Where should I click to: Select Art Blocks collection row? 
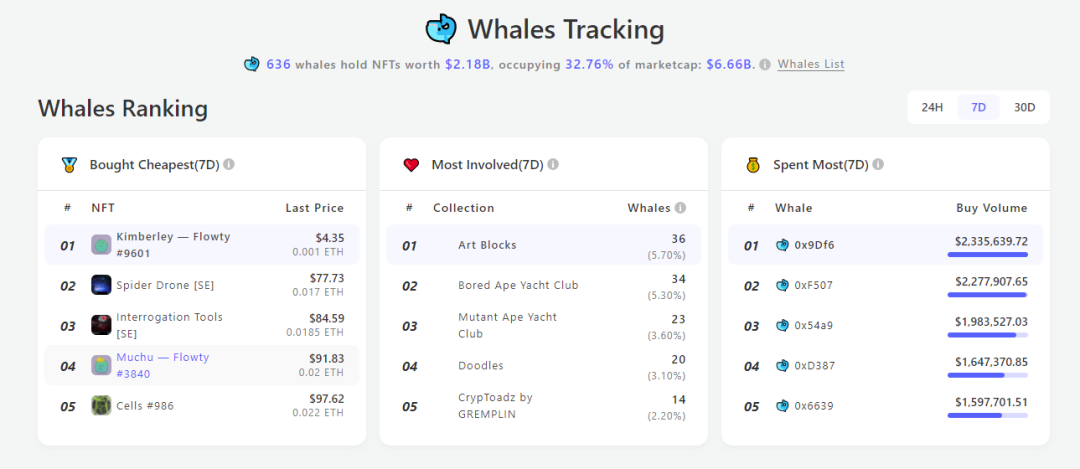coord(487,245)
